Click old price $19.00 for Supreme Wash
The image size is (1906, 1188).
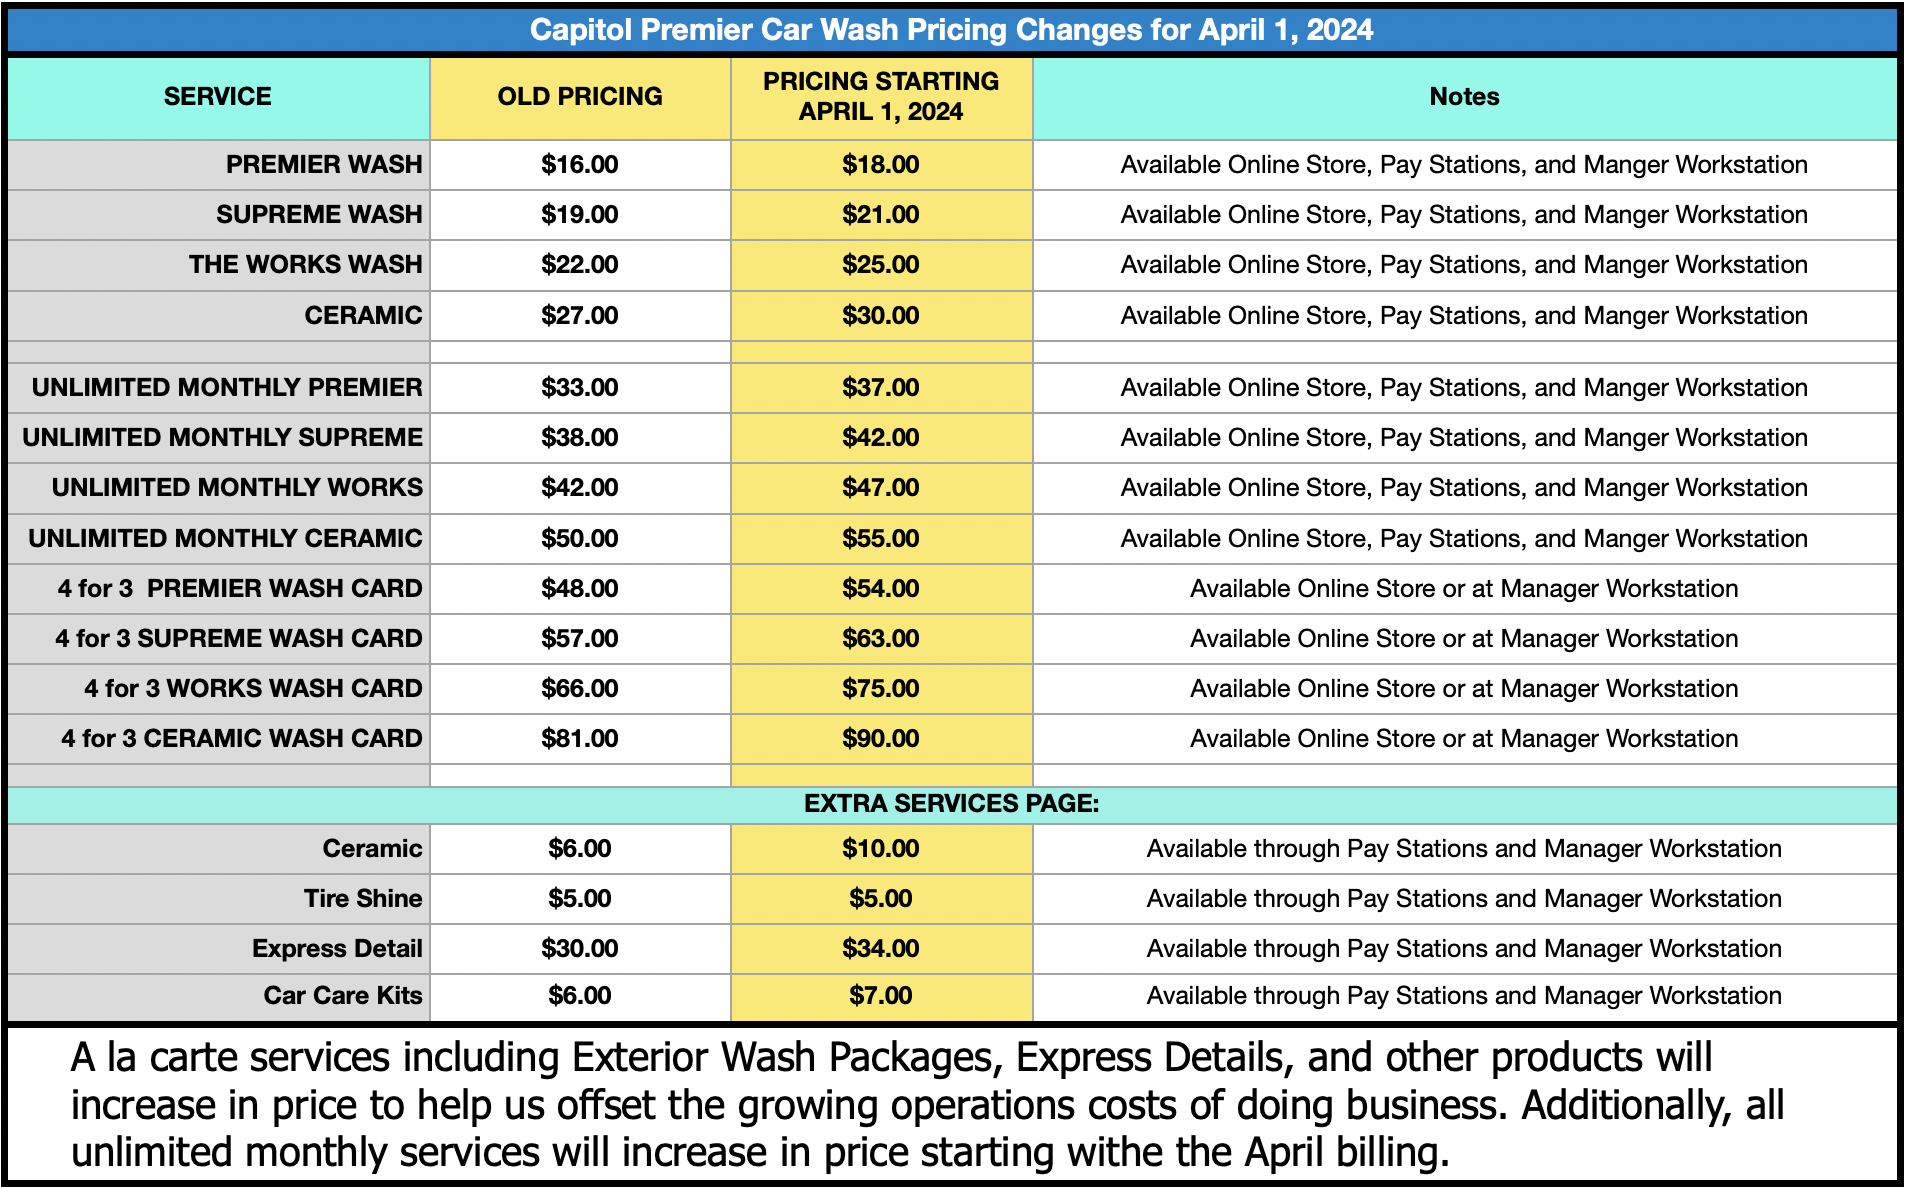(x=580, y=215)
